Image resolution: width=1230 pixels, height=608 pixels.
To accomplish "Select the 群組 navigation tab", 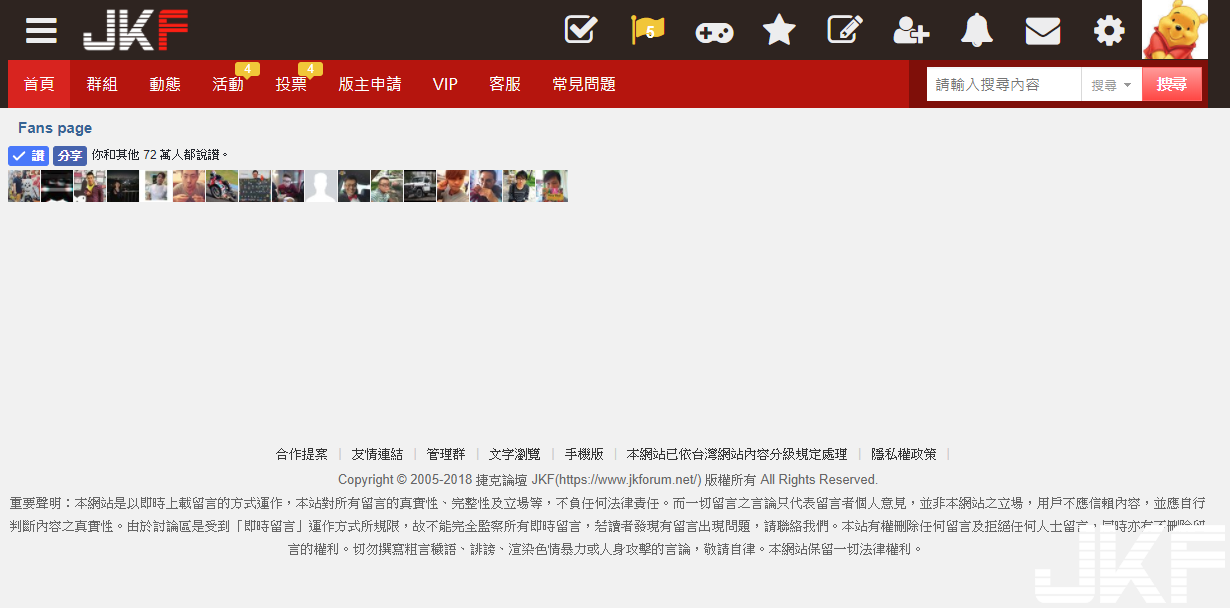I will pyautogui.click(x=102, y=84).
